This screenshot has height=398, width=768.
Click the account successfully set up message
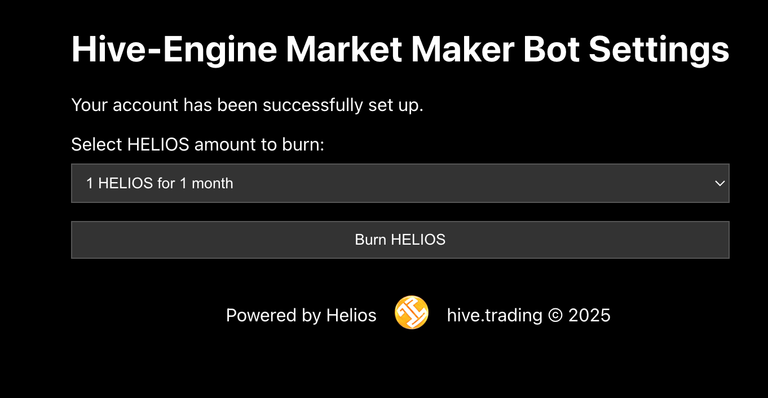247,105
